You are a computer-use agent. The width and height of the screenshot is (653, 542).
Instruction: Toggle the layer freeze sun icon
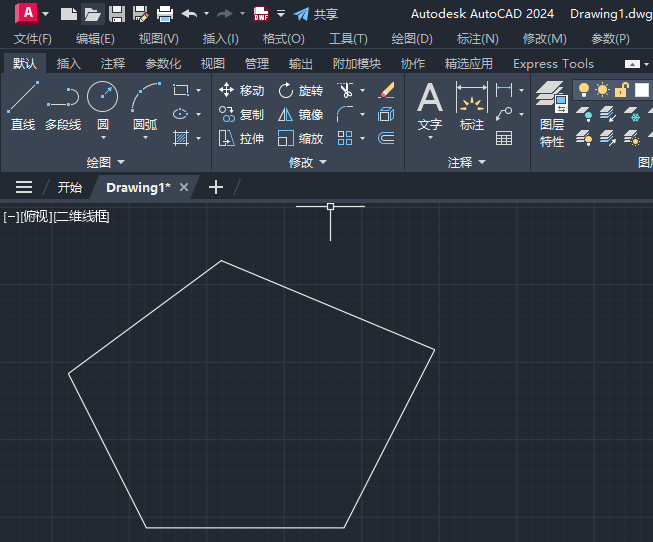(x=602, y=90)
